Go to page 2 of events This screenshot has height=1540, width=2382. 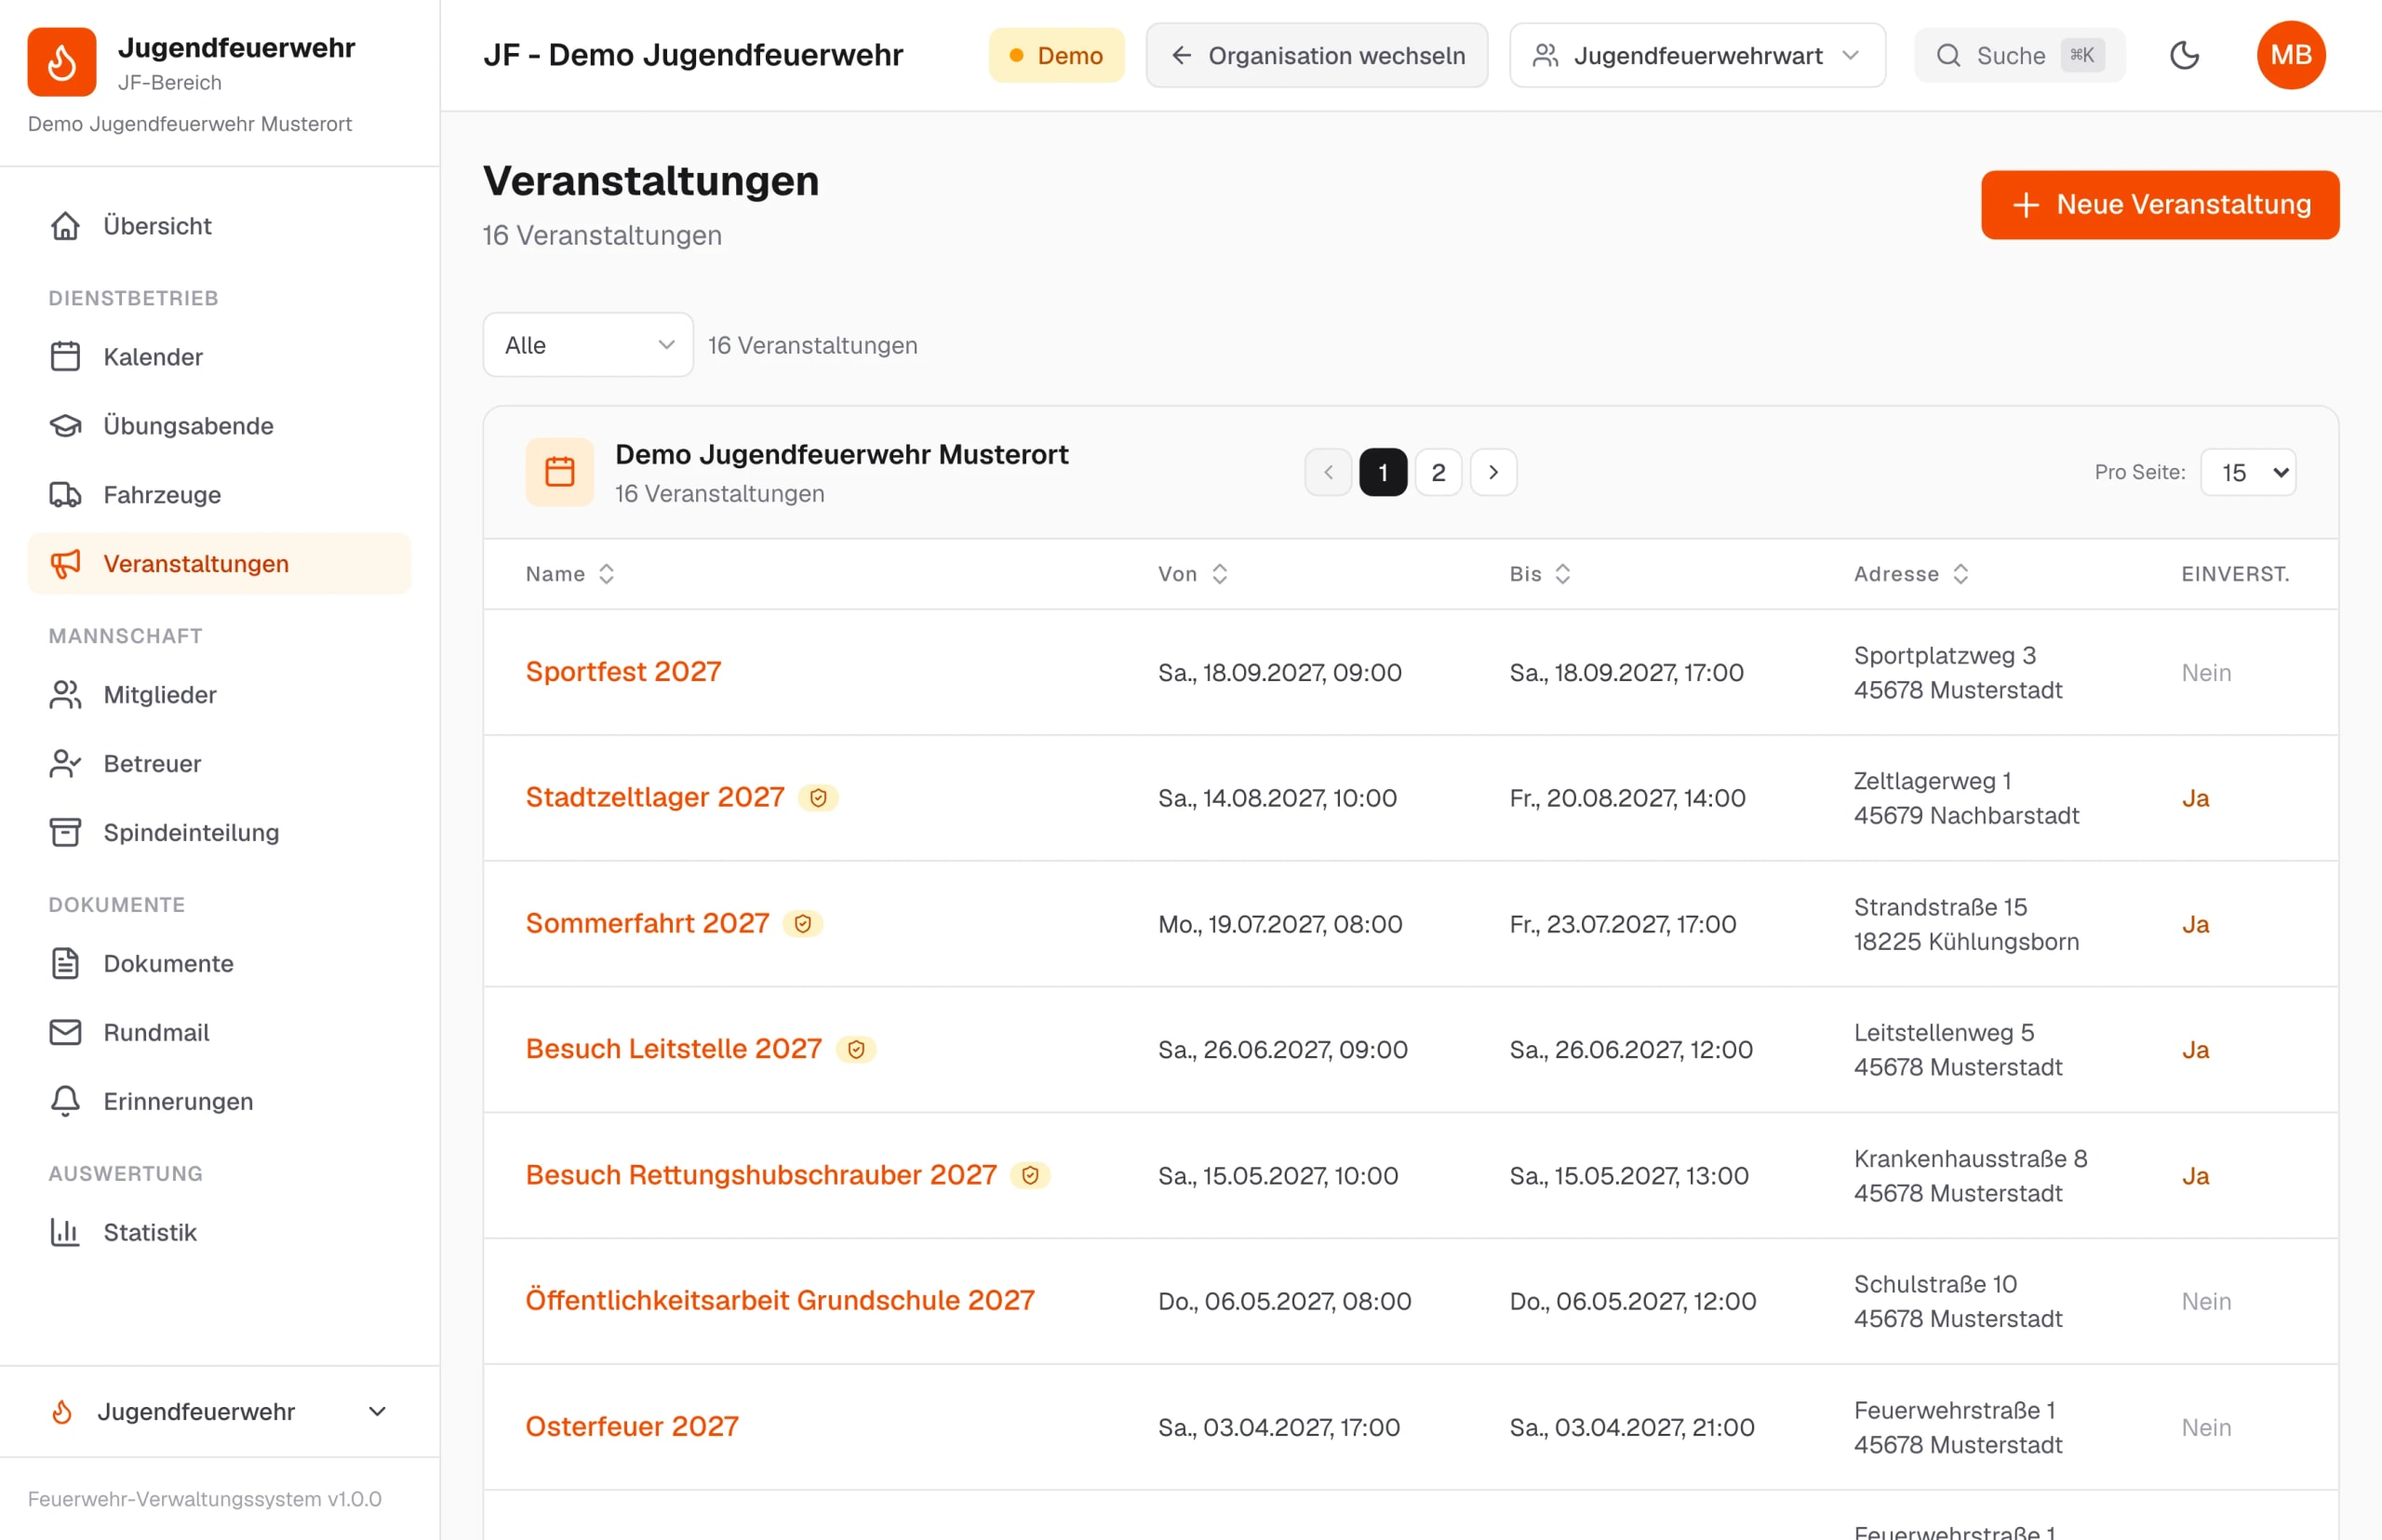tap(1438, 472)
